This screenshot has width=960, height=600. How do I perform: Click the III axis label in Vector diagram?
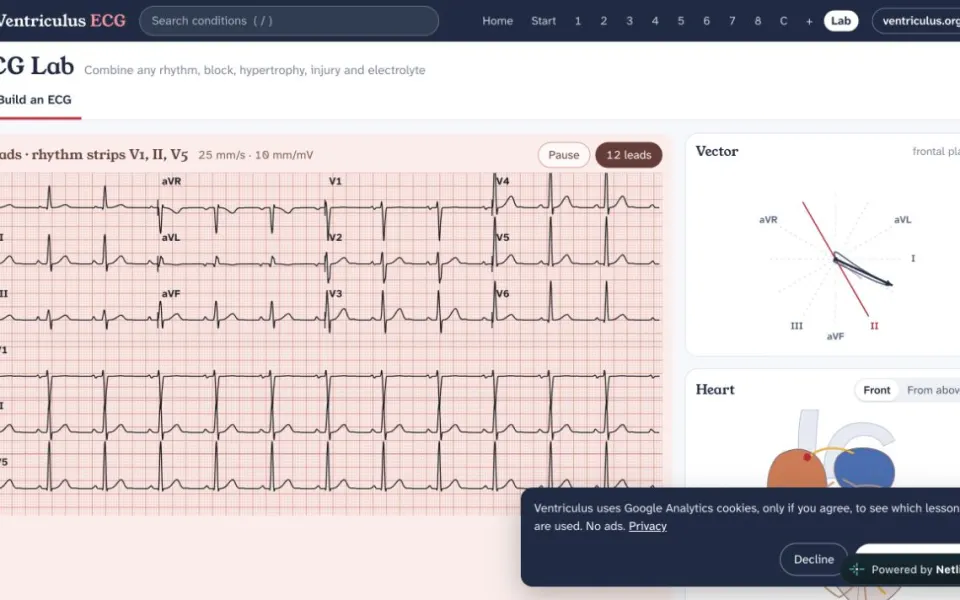pyautogui.click(x=797, y=326)
